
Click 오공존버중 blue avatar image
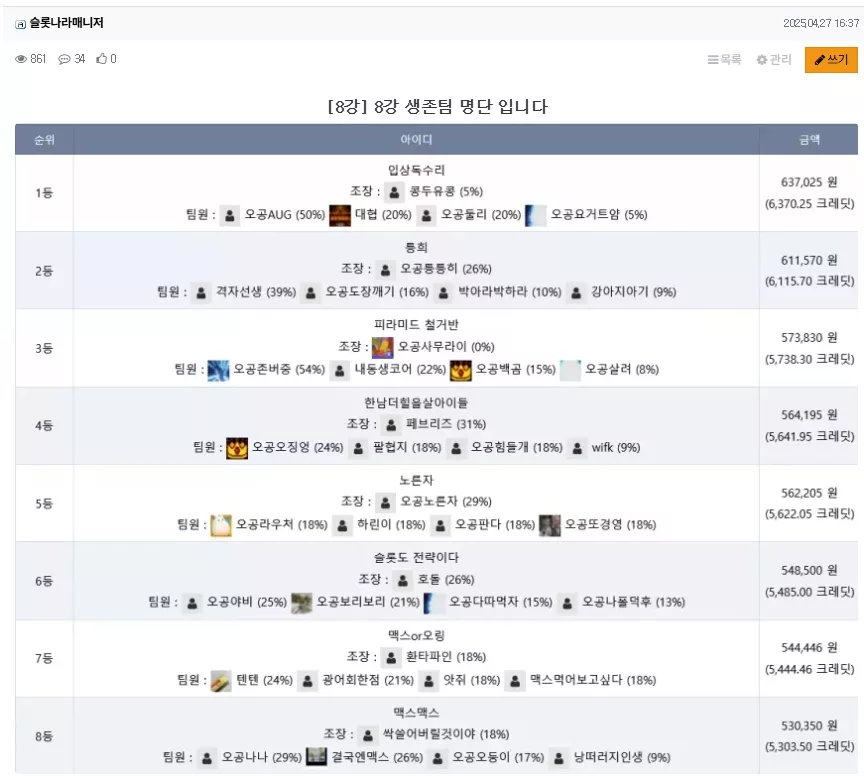(218, 370)
